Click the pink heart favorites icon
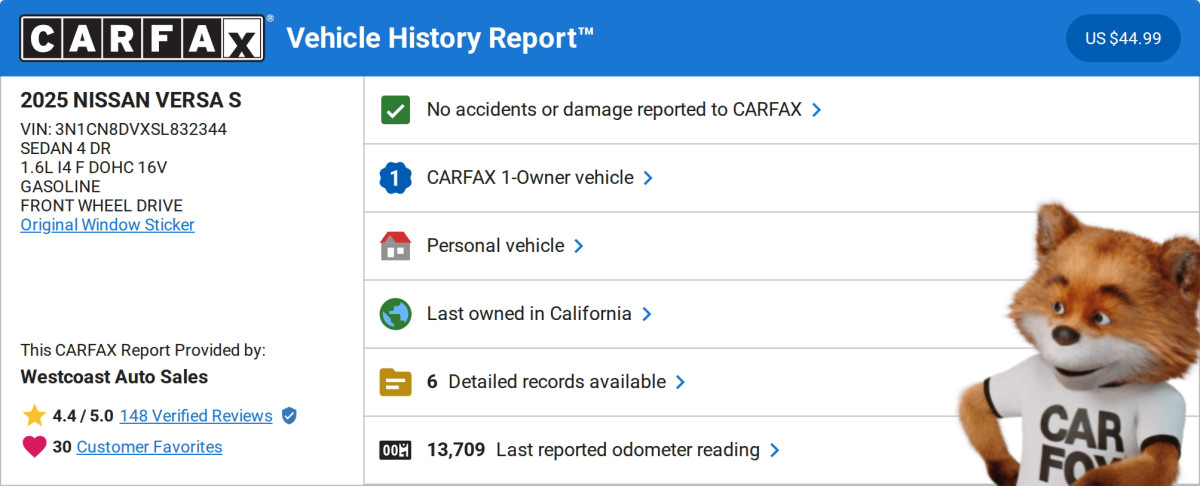Image resolution: width=1200 pixels, height=486 pixels. pos(34,447)
